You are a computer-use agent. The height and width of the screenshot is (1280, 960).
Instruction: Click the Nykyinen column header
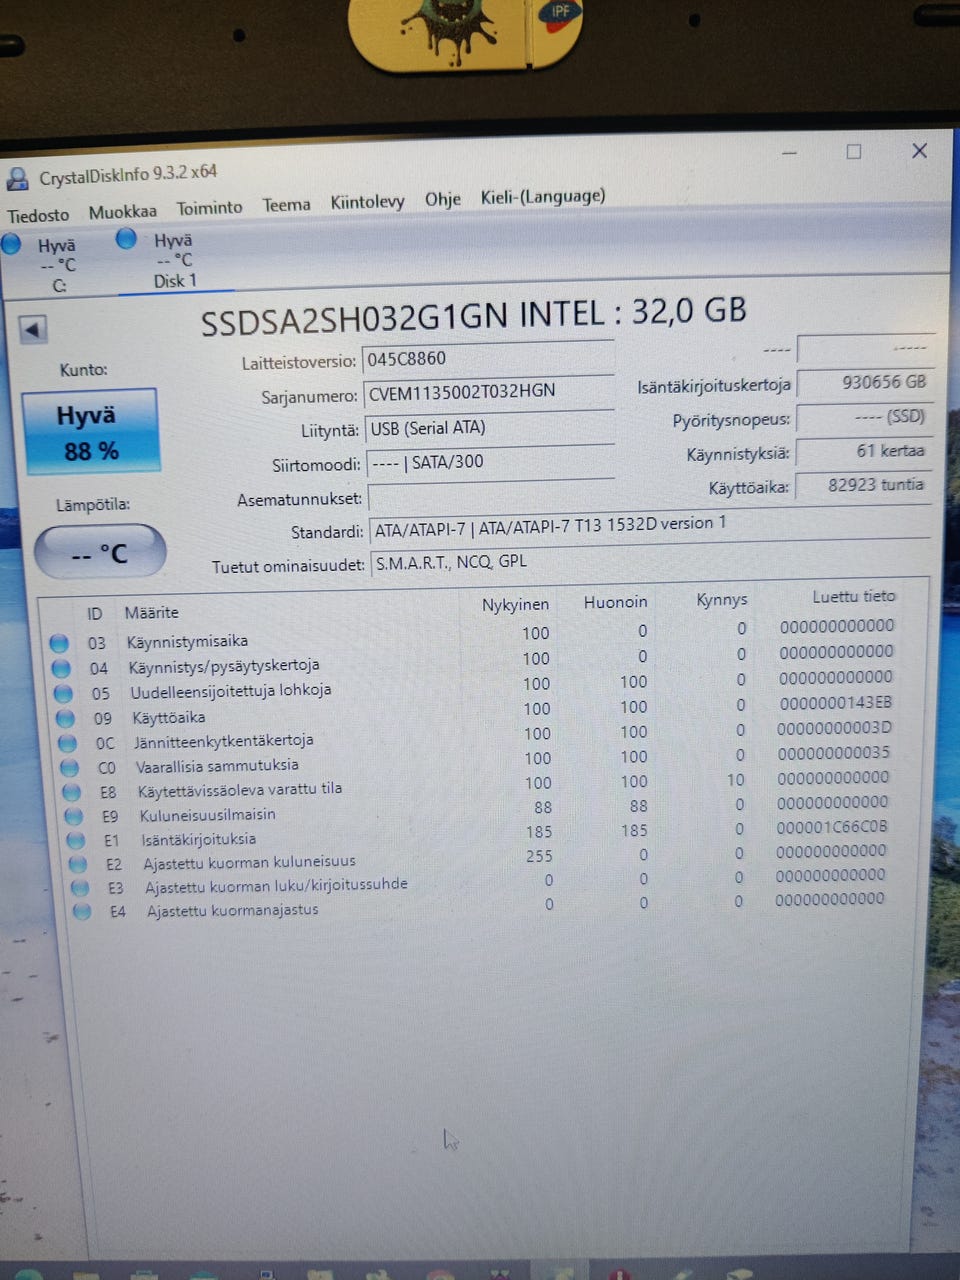pyautogui.click(x=515, y=605)
